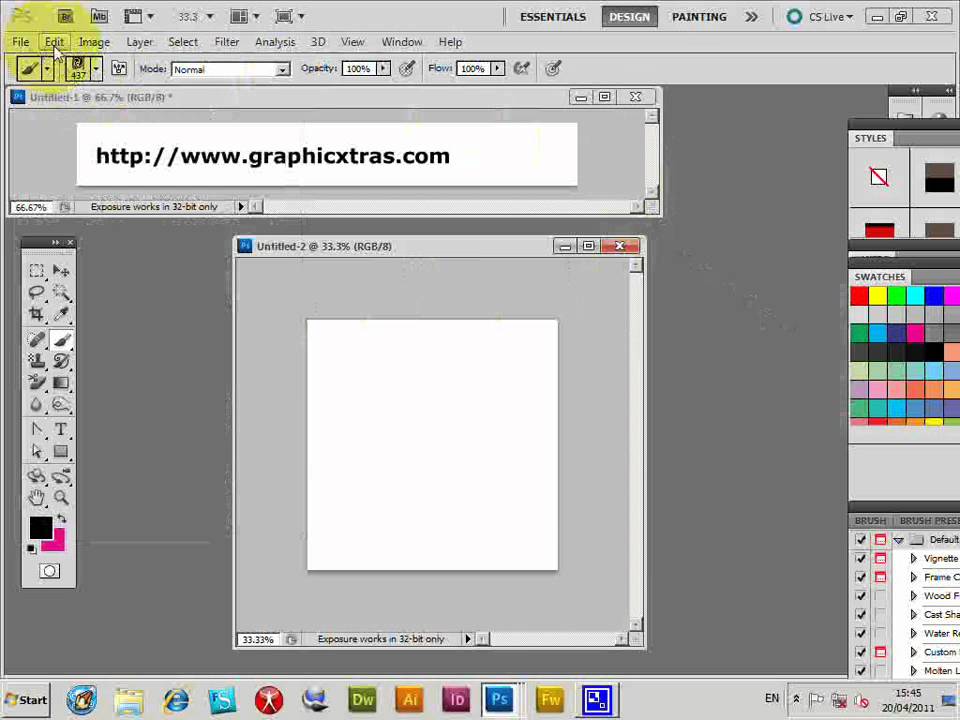Select the 3D Rotate tool
960x720 pixels.
36,476
